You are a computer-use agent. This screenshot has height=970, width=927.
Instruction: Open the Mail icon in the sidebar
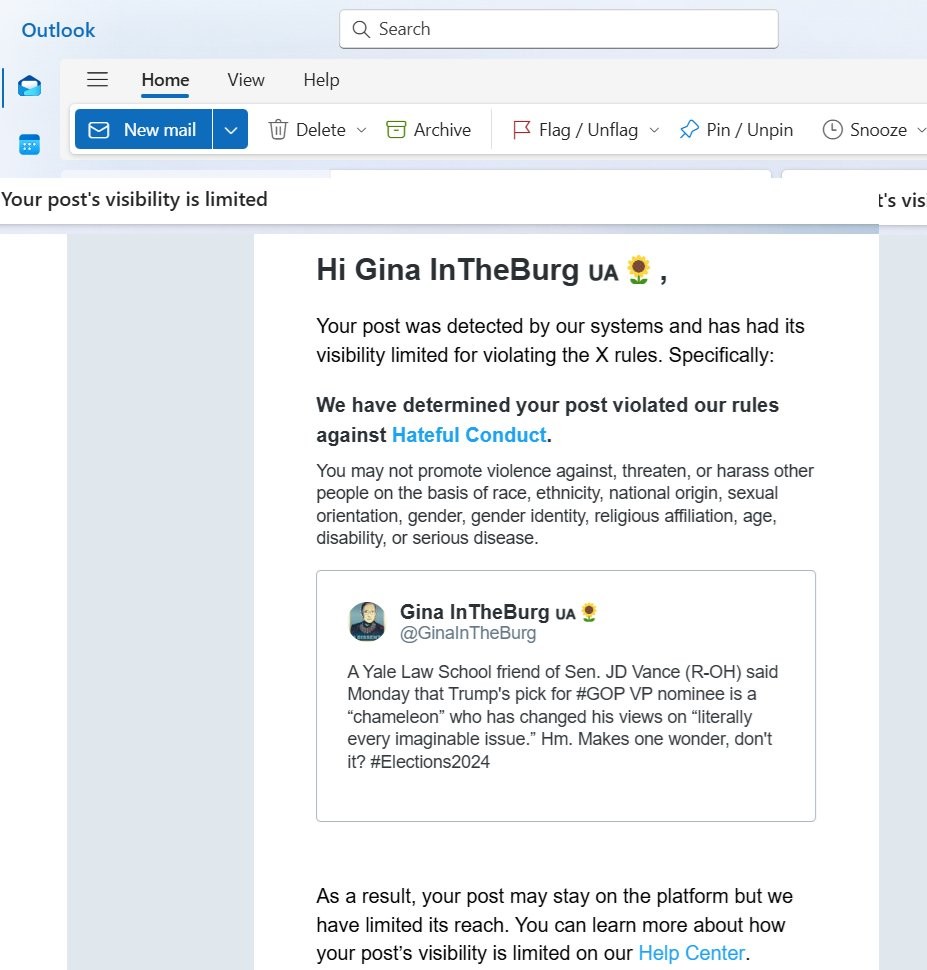point(29,86)
